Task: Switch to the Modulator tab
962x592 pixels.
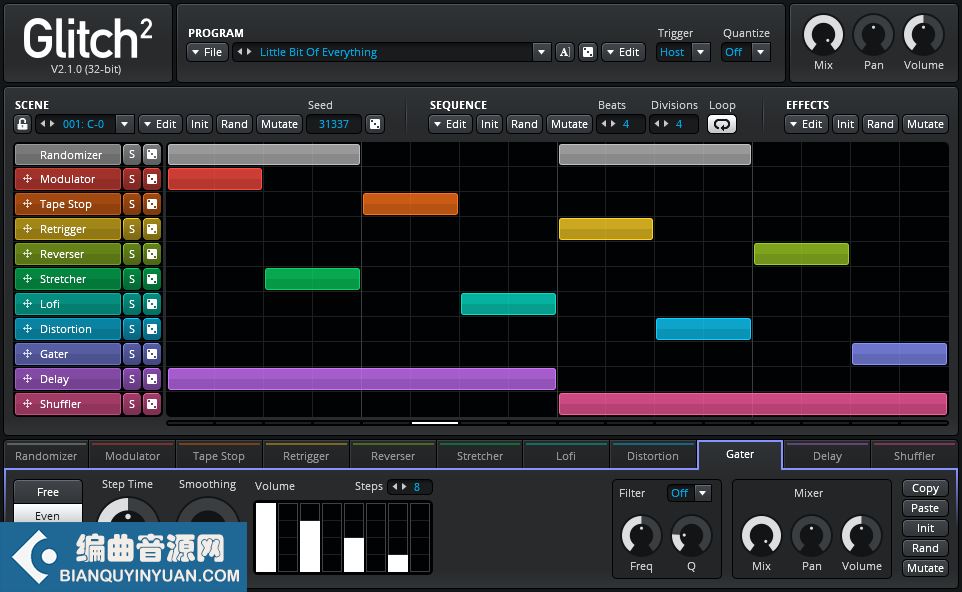Action: click(133, 456)
